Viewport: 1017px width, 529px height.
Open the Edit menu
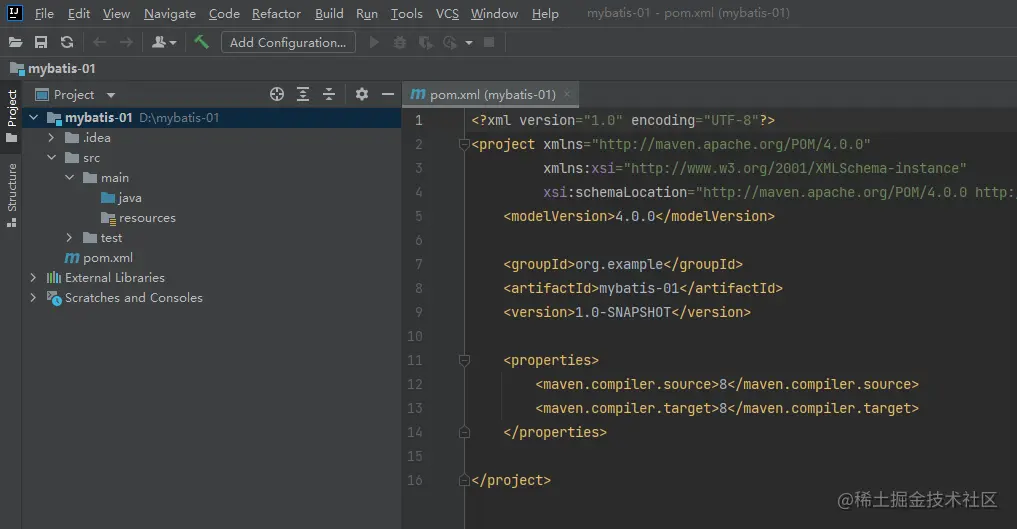(78, 14)
